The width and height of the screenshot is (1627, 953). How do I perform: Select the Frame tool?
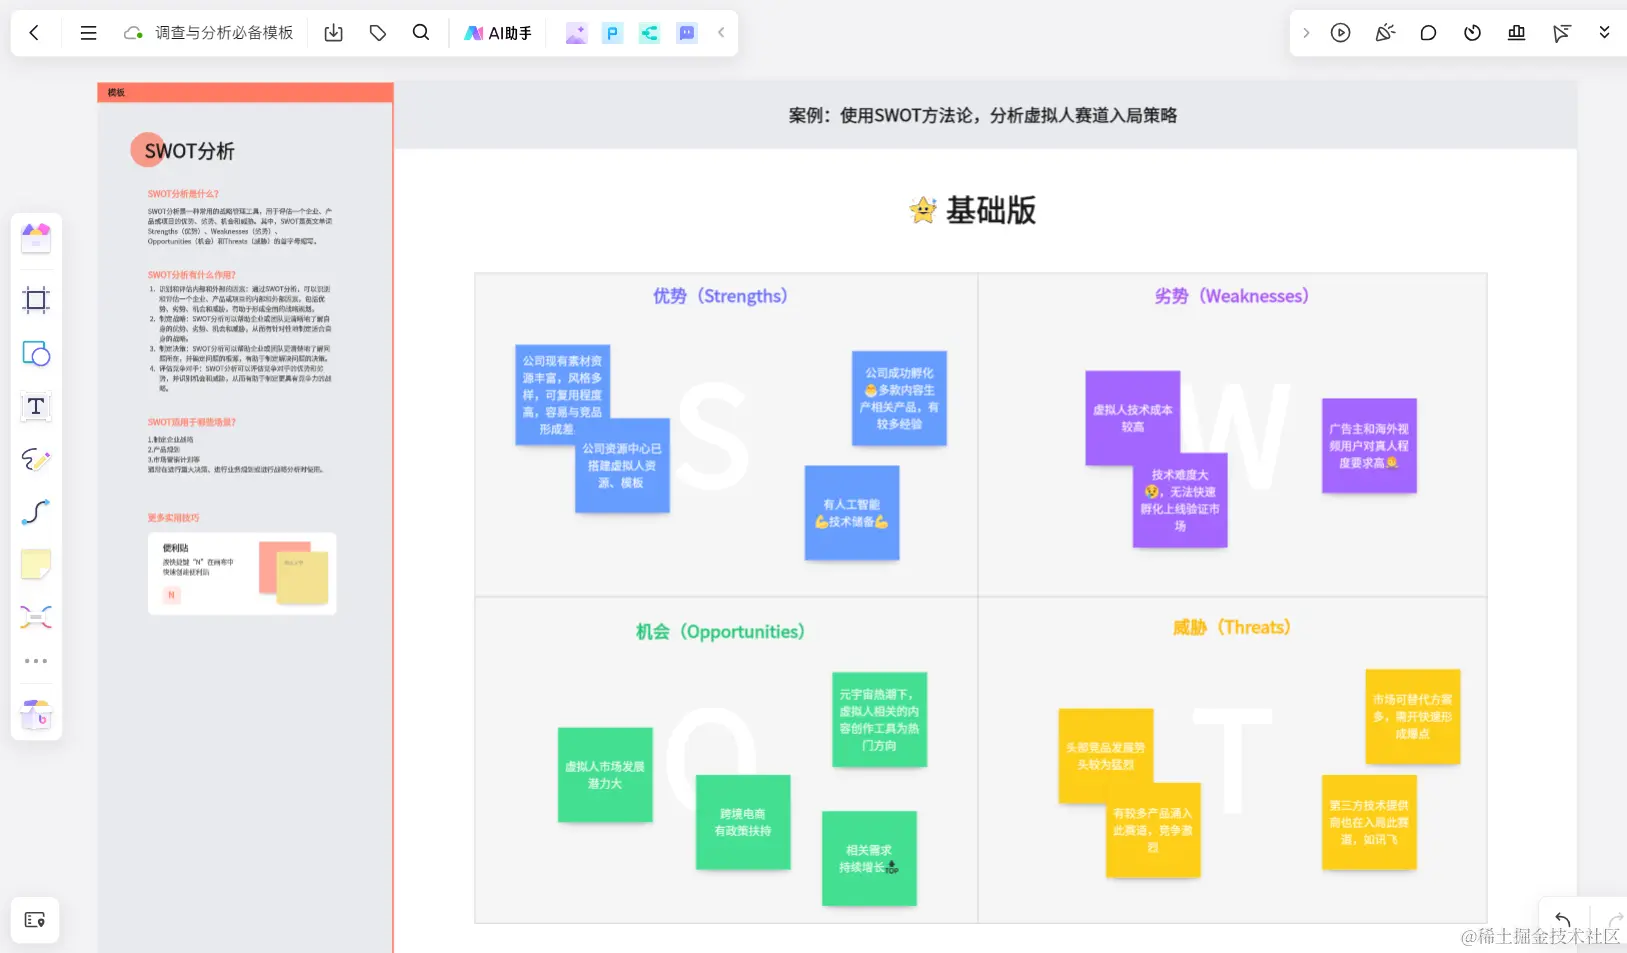click(35, 300)
